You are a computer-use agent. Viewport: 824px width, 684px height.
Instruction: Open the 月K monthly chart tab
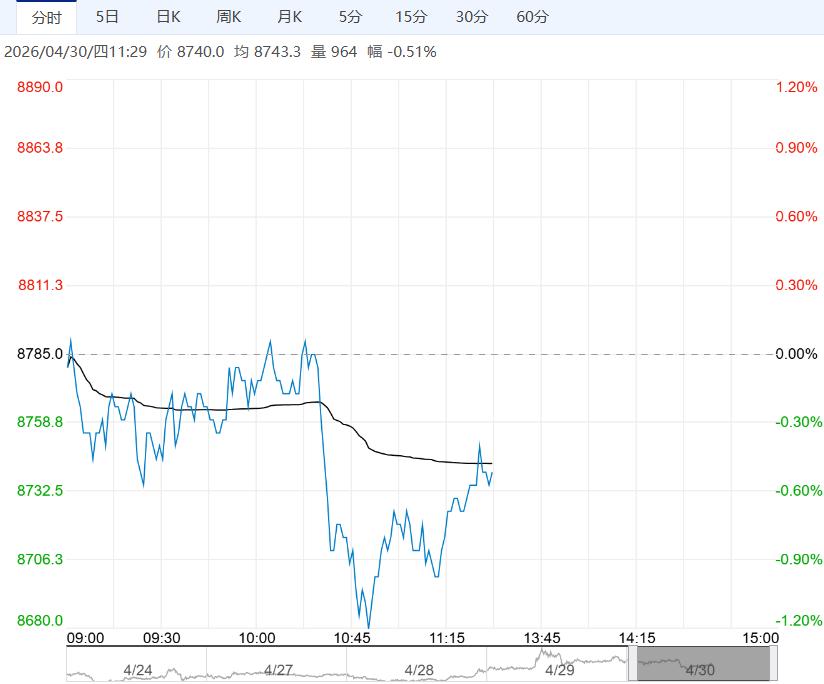coord(290,17)
